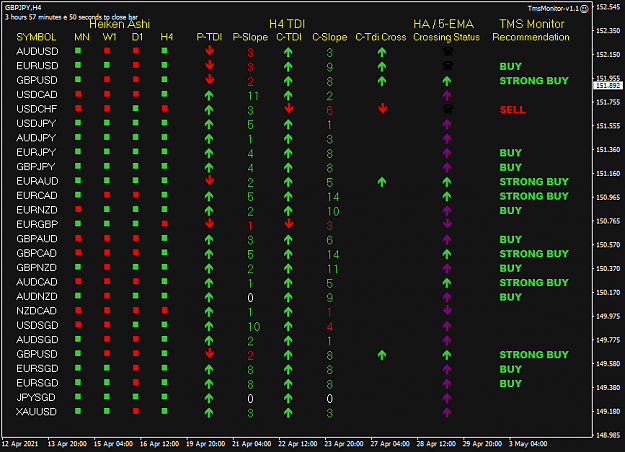Click the red H4 square for USDCHF
The image size is (625, 452).
[165, 108]
